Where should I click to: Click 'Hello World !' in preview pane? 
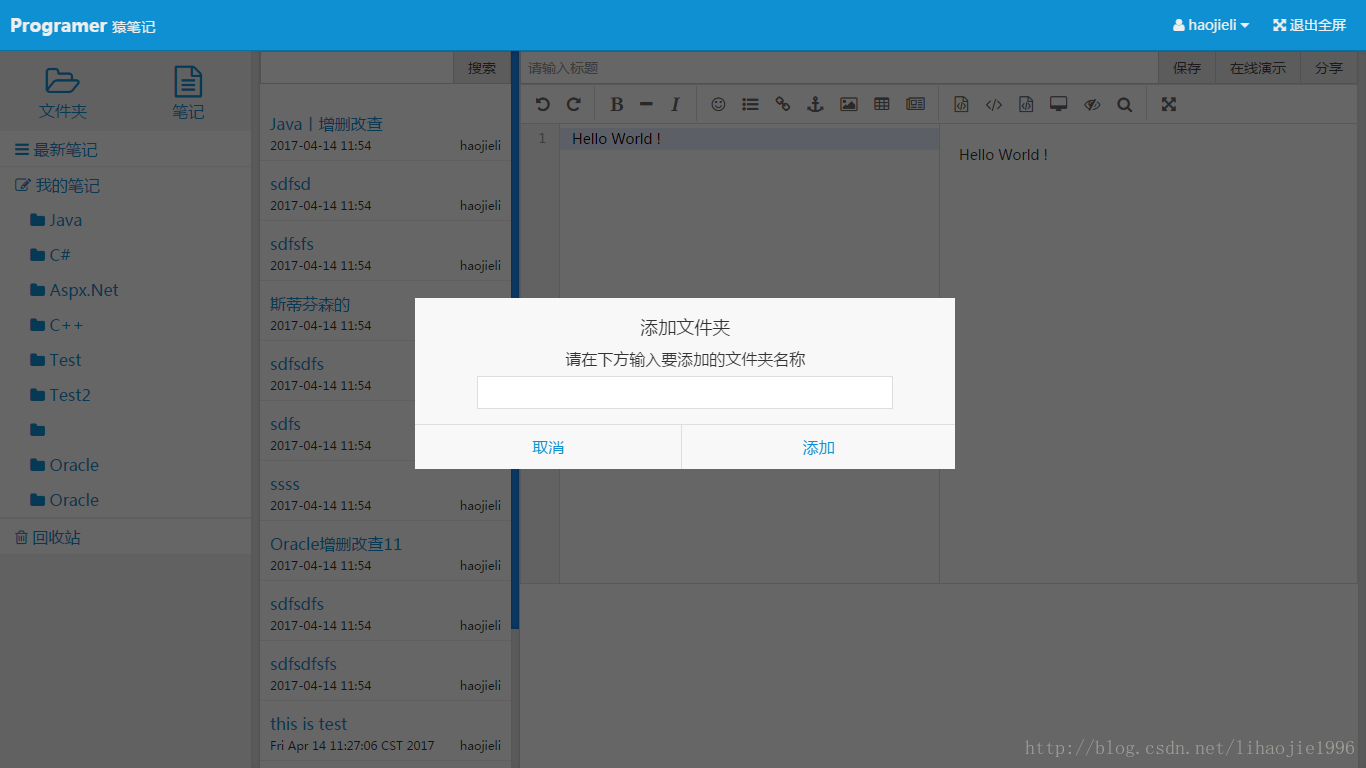coord(1003,155)
